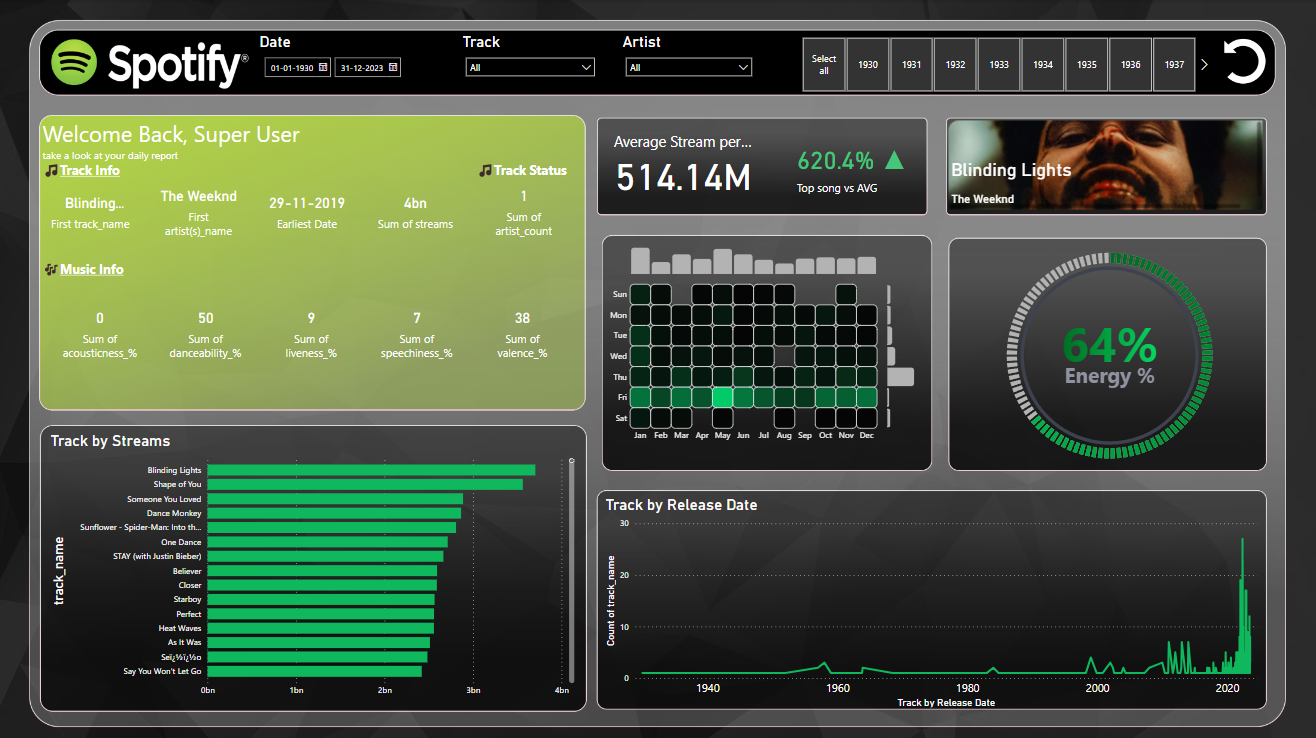Toggle the 1930 year slicer tile
The image size is (1316, 738).
[x=868, y=65]
